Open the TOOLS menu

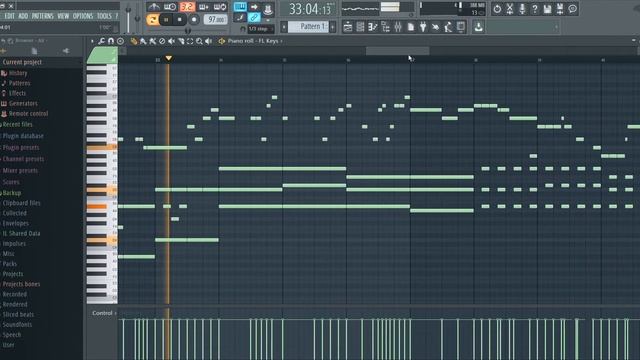pos(104,16)
